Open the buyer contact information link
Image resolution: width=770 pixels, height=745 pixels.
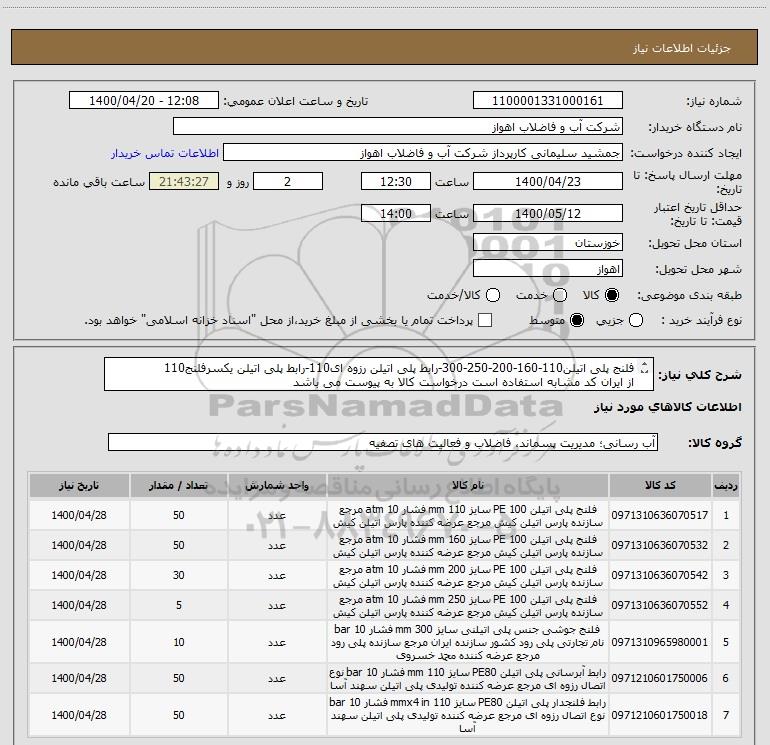(165, 153)
